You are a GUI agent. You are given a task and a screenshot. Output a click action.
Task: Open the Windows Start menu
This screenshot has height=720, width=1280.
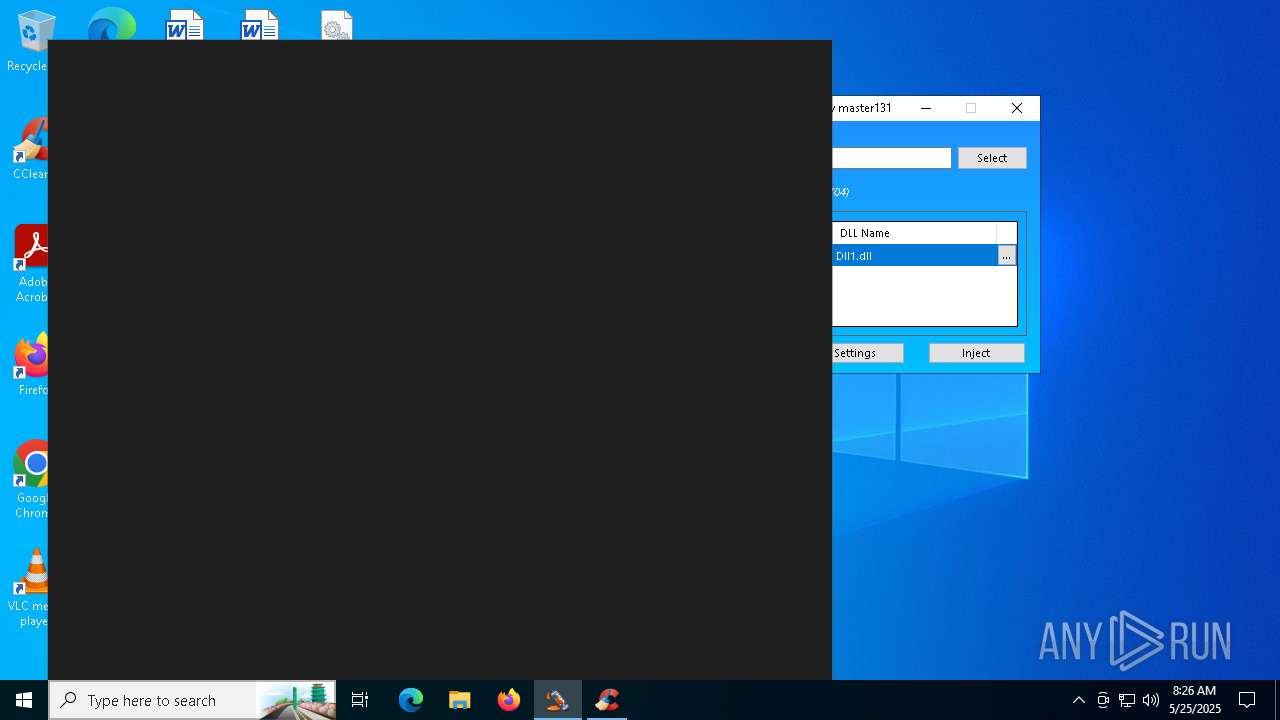(x=24, y=700)
